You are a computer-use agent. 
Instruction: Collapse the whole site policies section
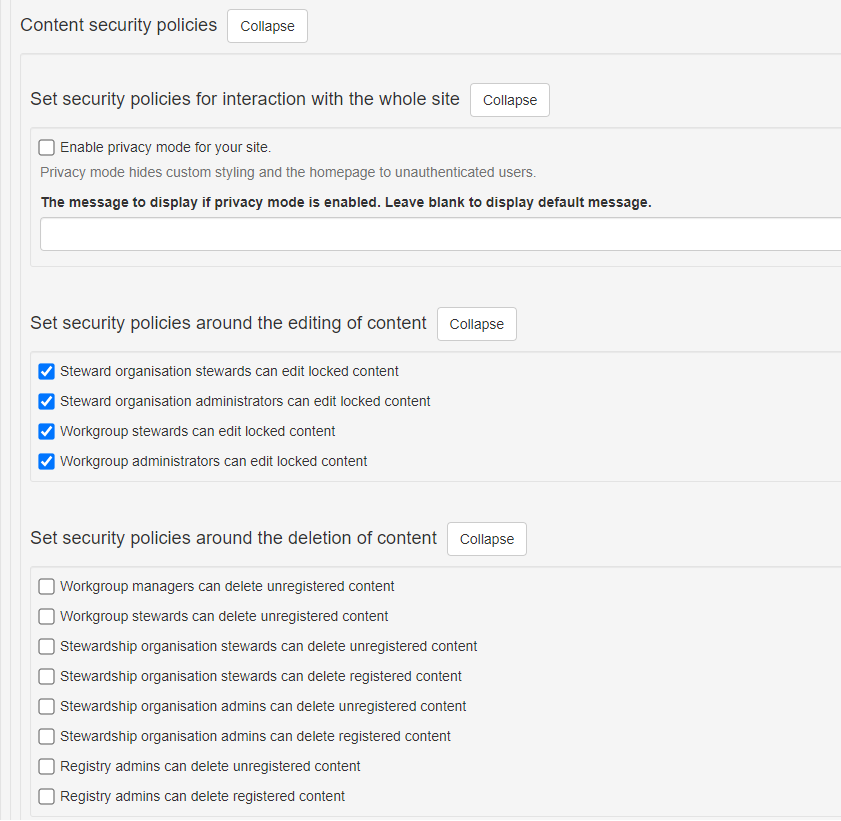(510, 100)
